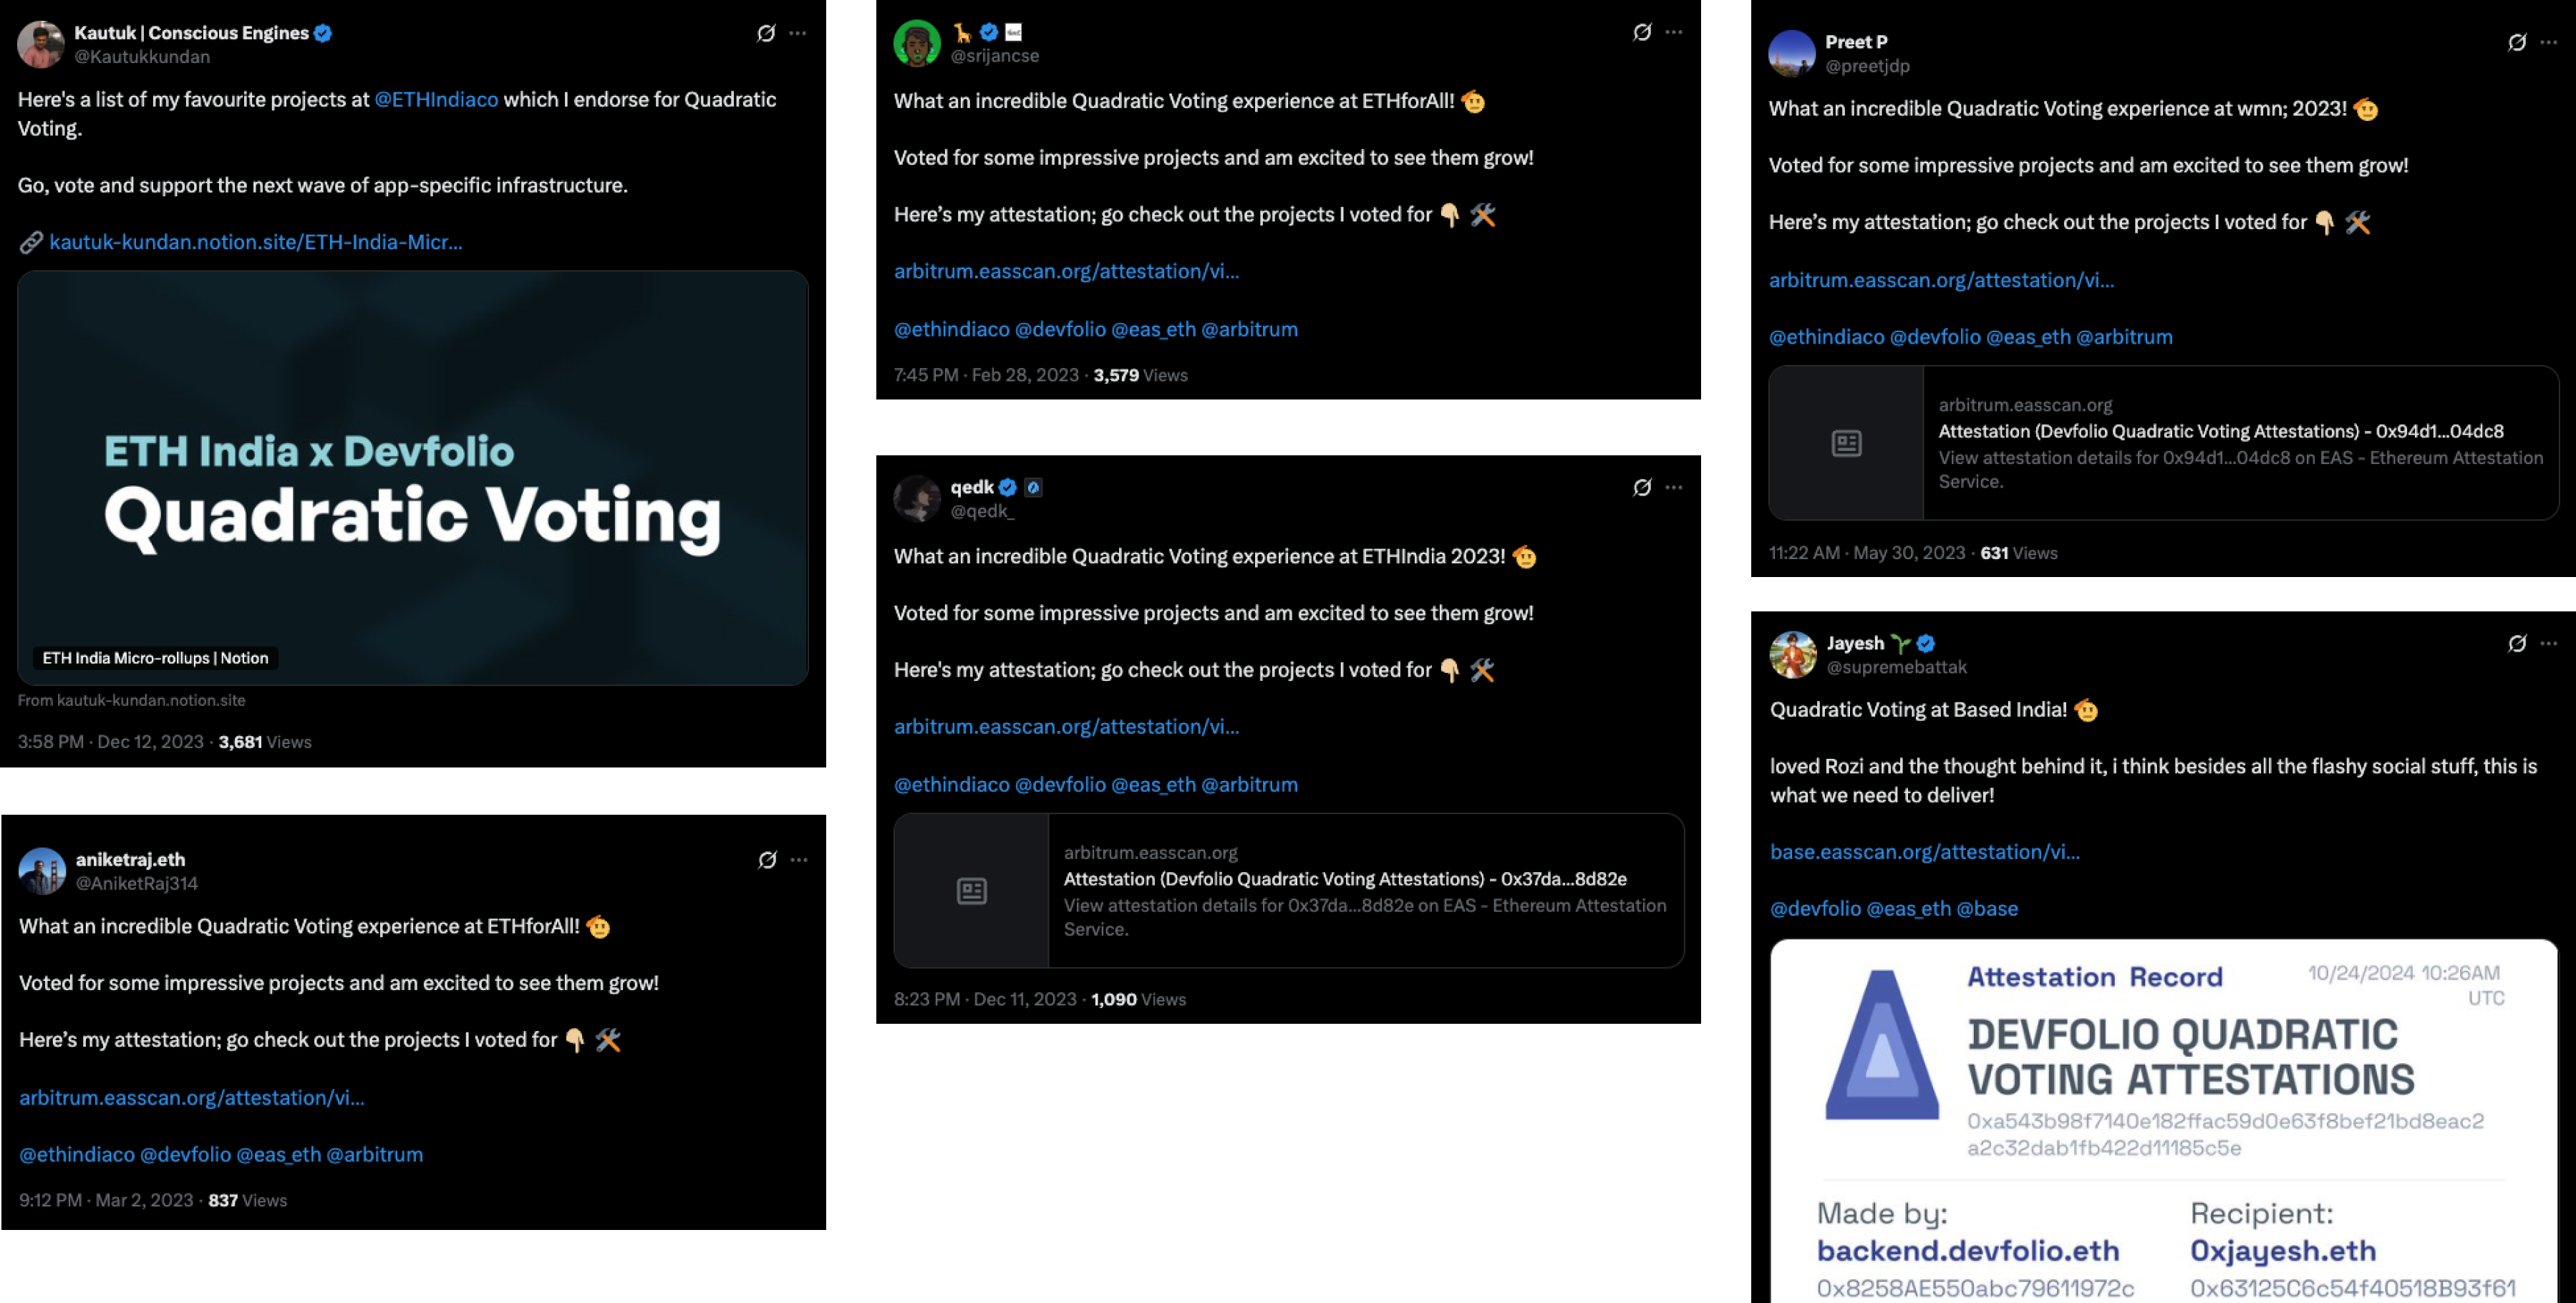This screenshot has width=2576, height=1303.
Task: Click Jayesh's profile picture
Action: (x=1793, y=655)
